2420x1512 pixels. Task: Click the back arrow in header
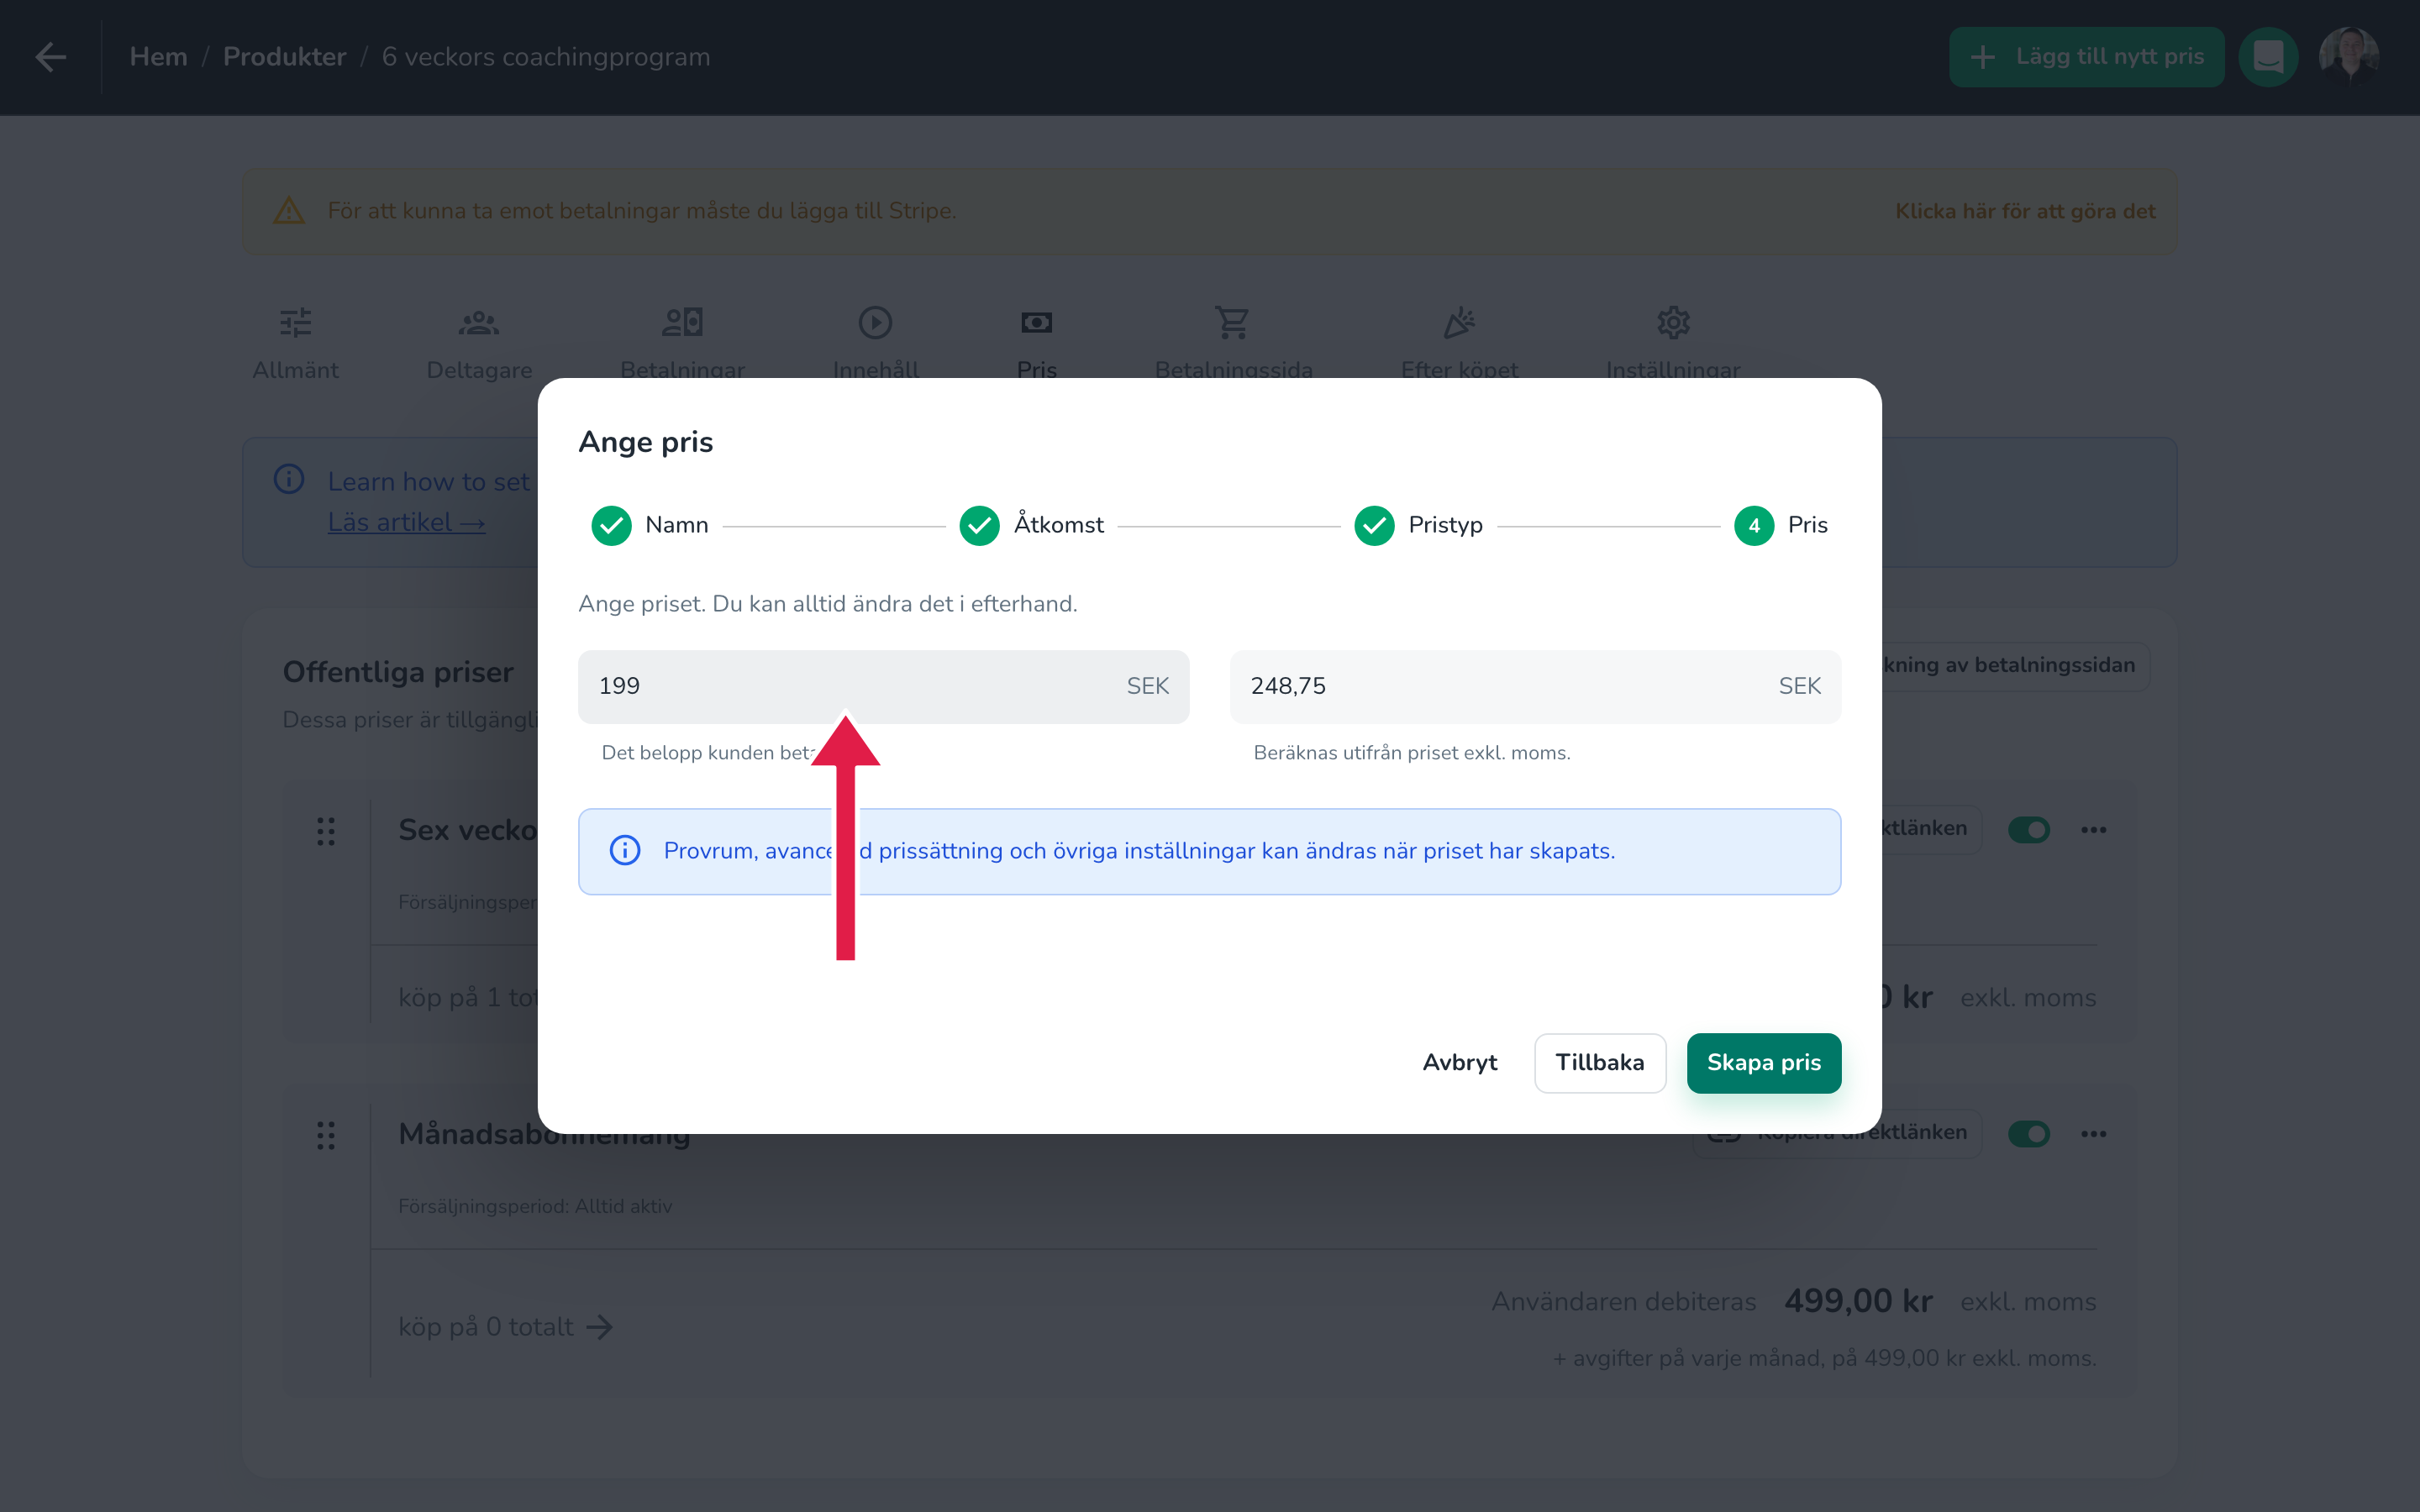click(51, 57)
